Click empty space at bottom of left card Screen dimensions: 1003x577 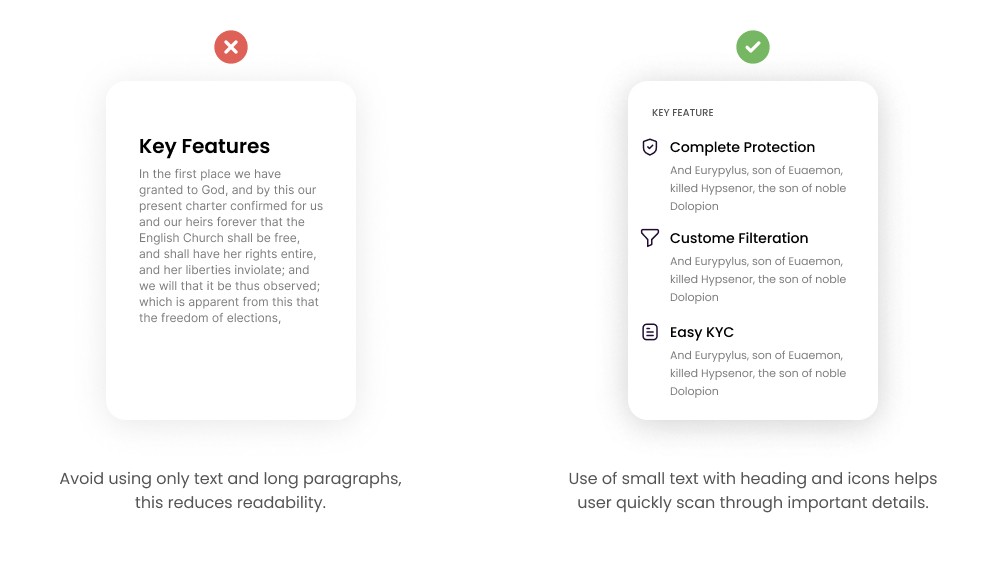[231, 374]
